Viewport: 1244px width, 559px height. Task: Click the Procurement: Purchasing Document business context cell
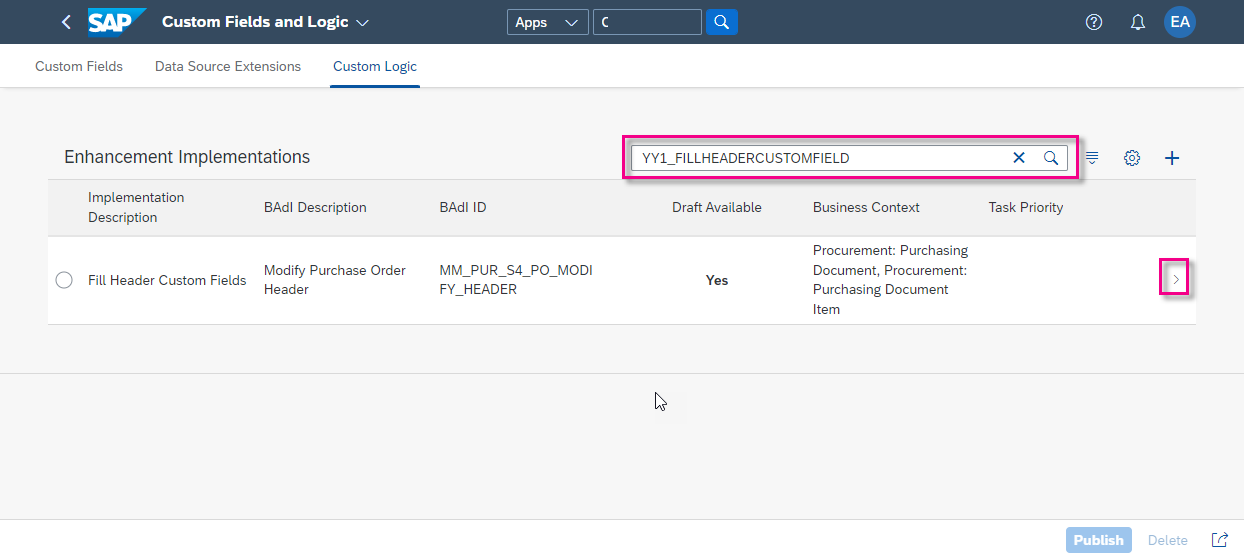point(891,280)
